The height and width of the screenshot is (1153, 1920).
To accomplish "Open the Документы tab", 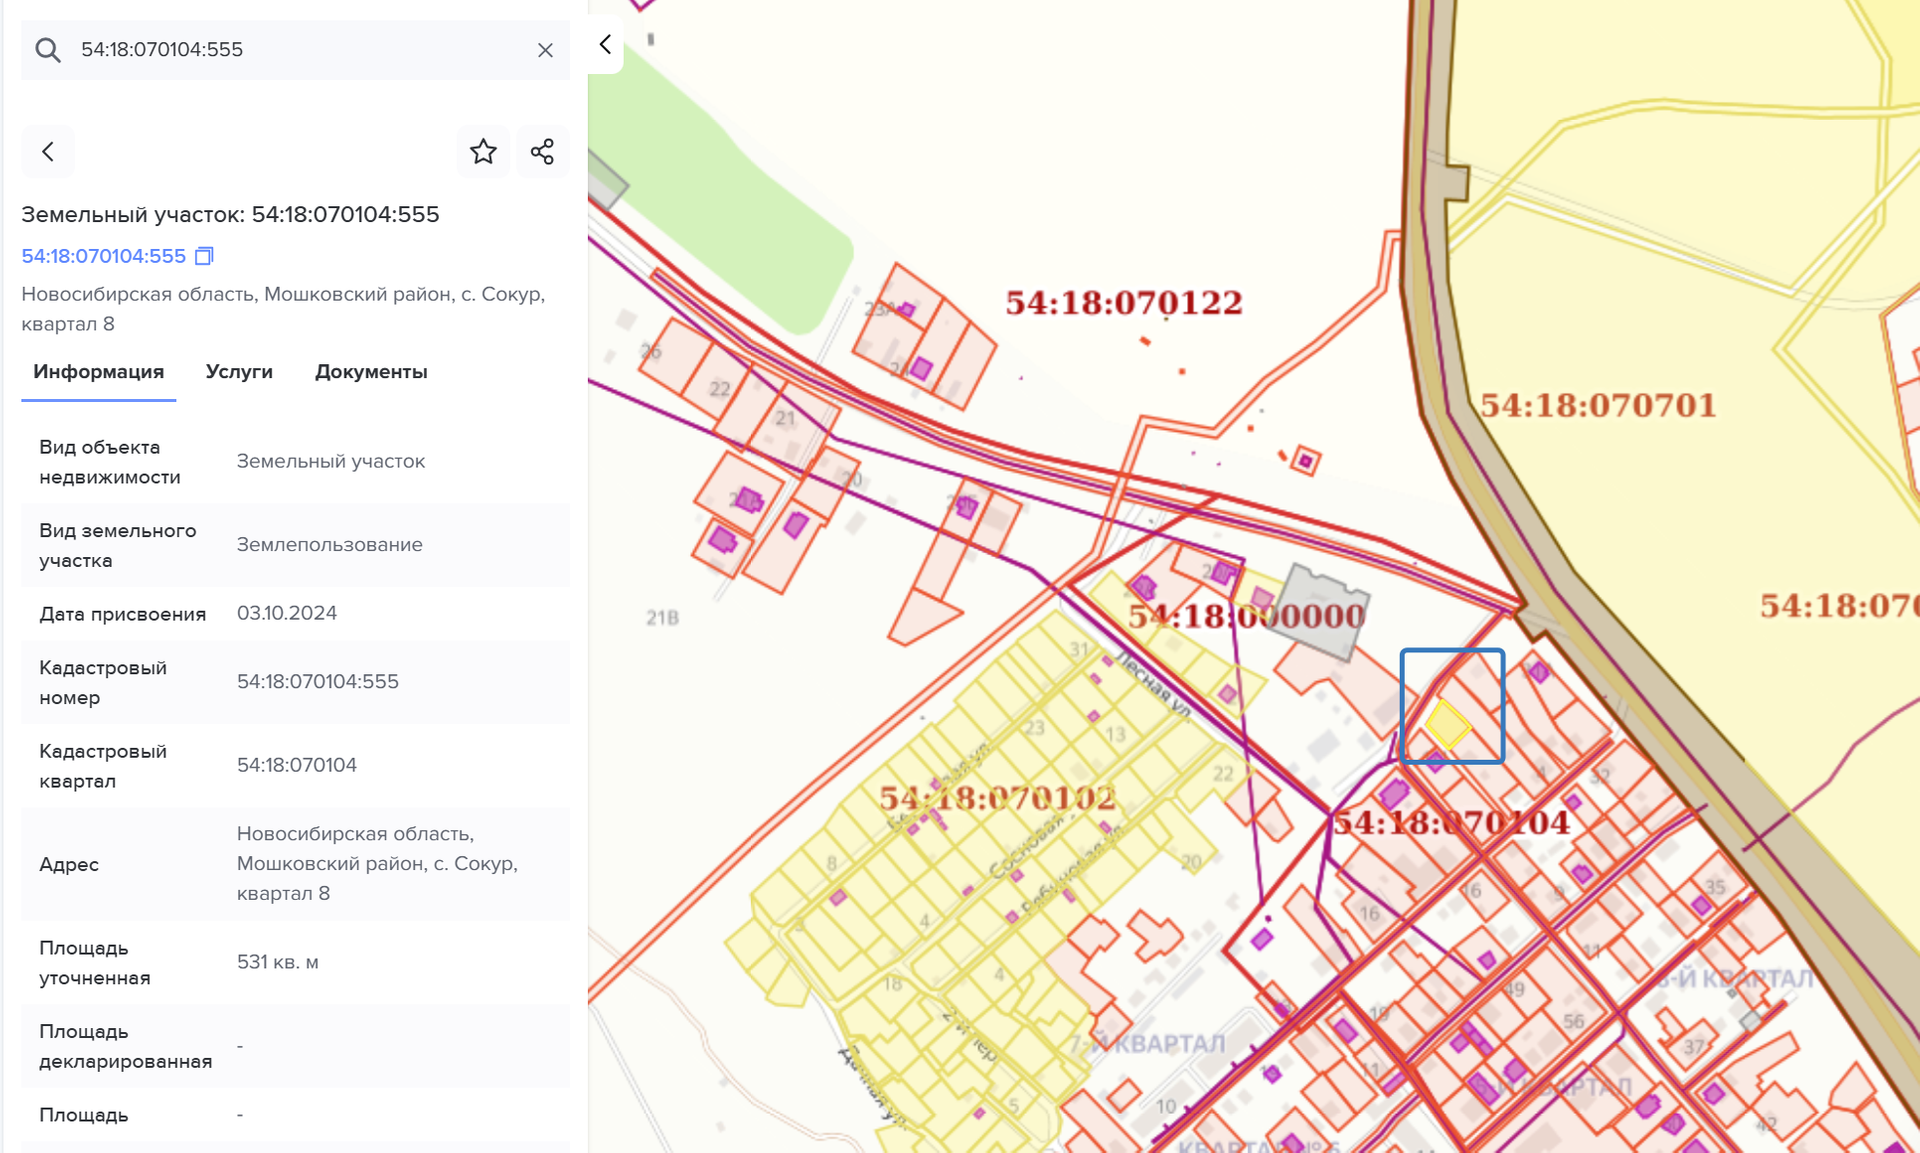I will [x=371, y=372].
